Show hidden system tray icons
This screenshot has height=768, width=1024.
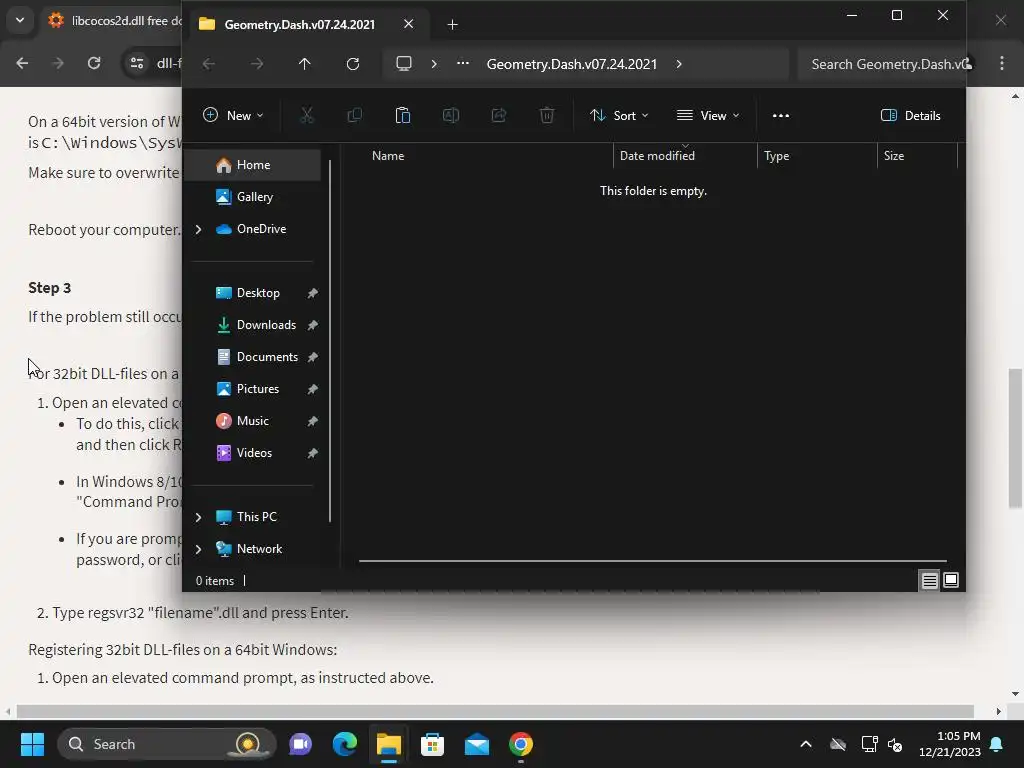(806, 744)
